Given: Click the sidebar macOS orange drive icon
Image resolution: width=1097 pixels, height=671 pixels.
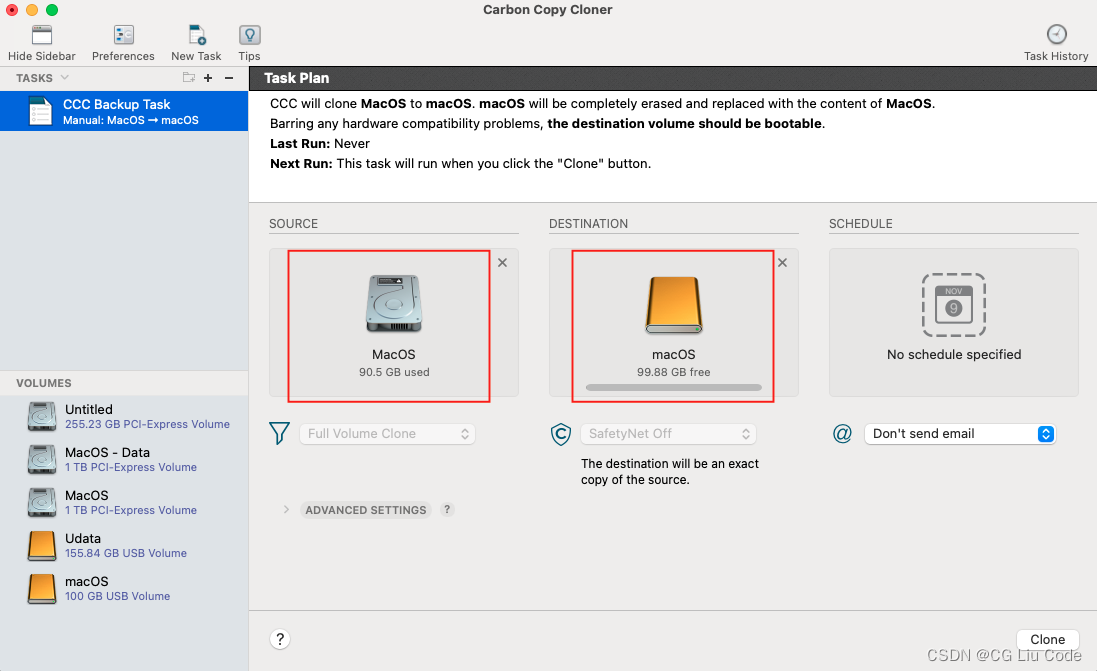Looking at the screenshot, I should click(42, 588).
